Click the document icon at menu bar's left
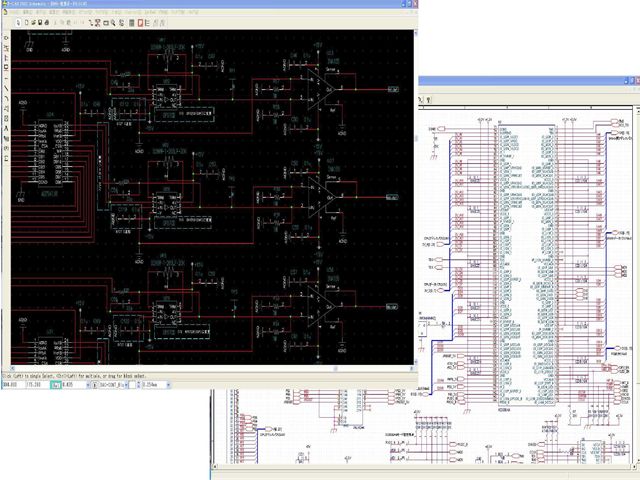Screen dimensions: 640x480 coord(5,12)
